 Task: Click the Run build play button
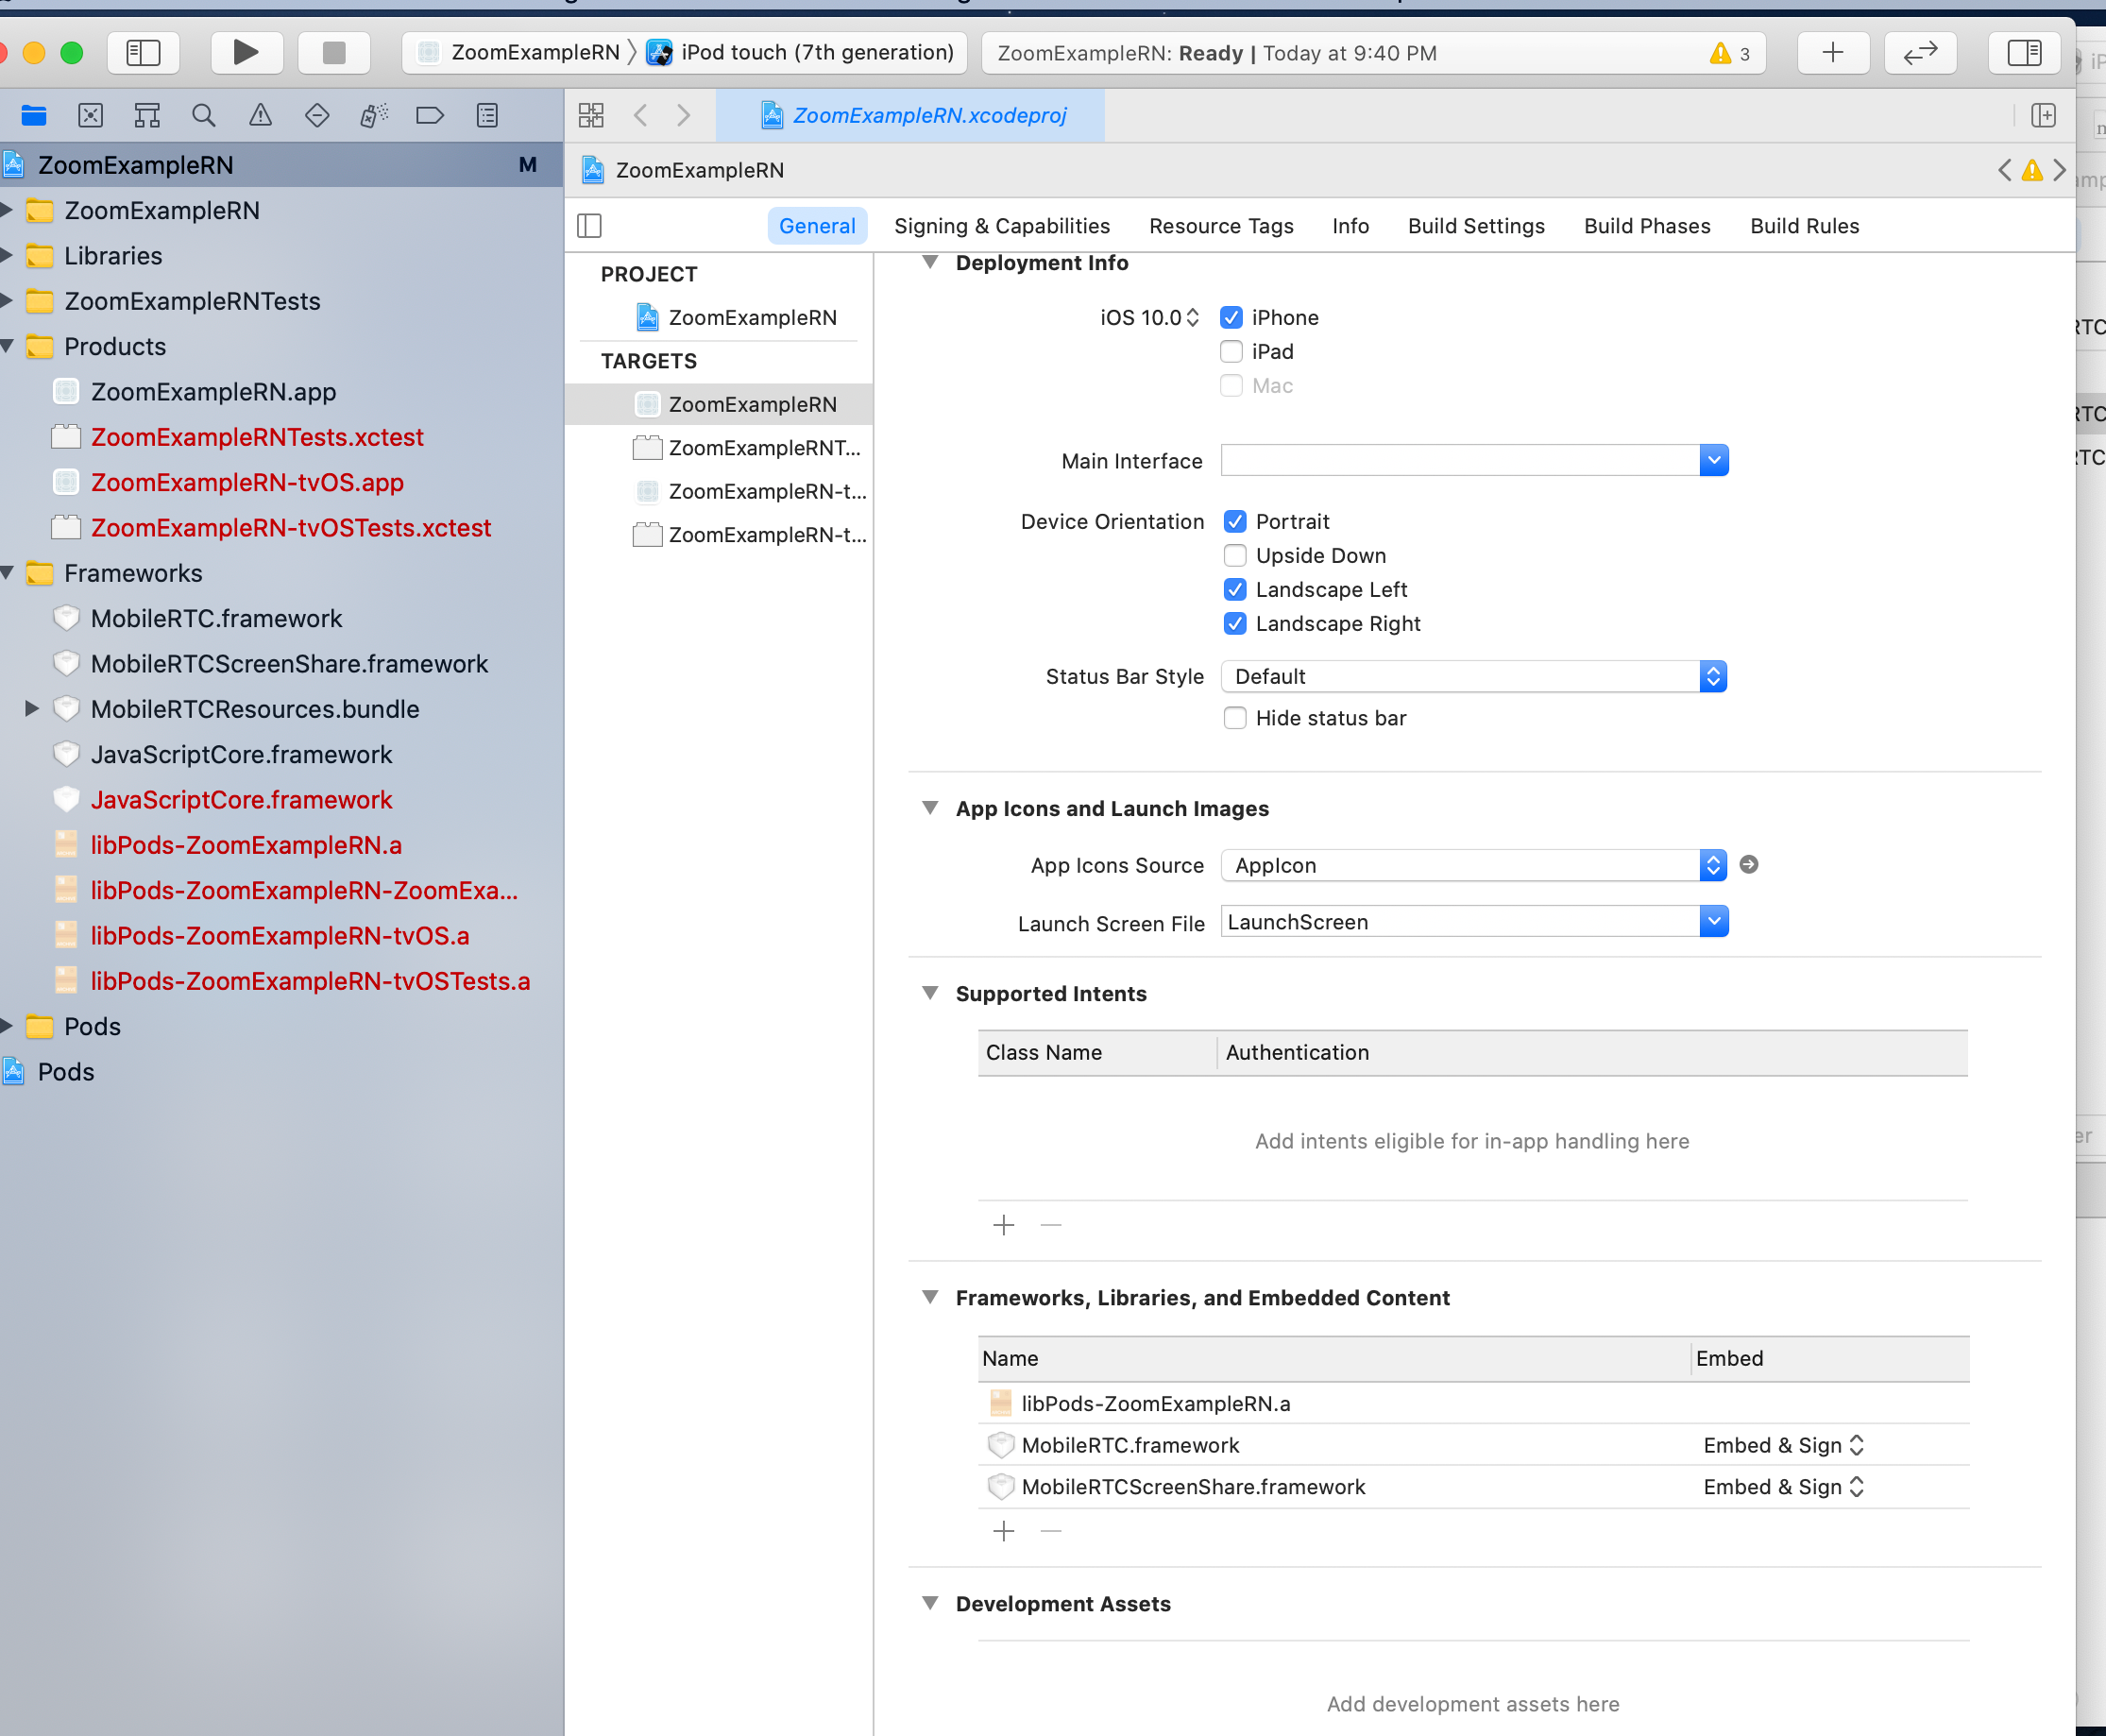tap(246, 52)
